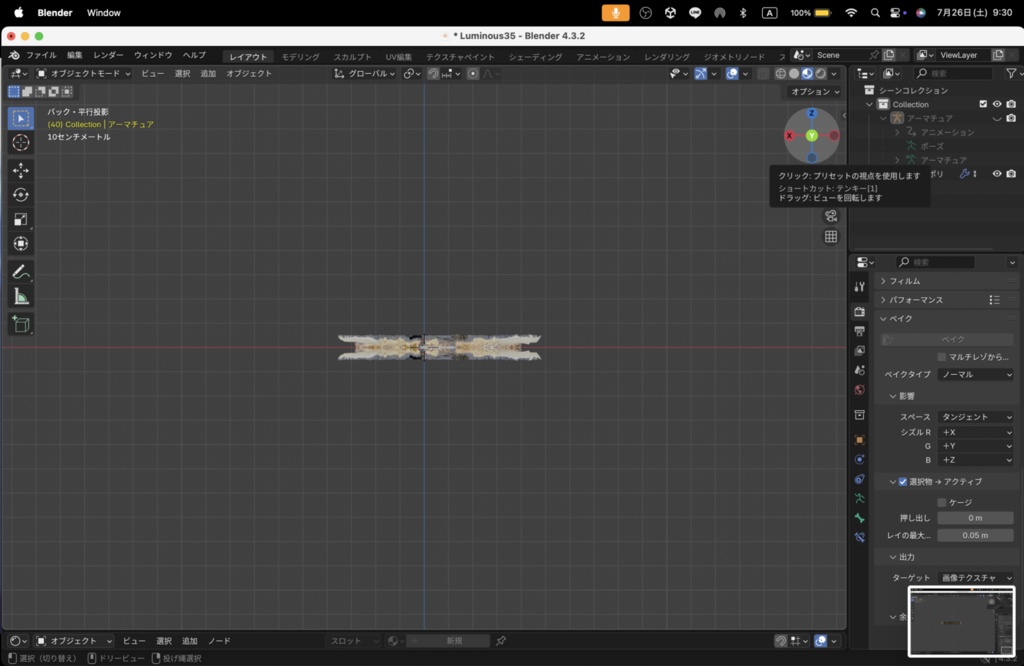
Task: Switch to the モデリング workspace tab
Action: (x=300, y=57)
